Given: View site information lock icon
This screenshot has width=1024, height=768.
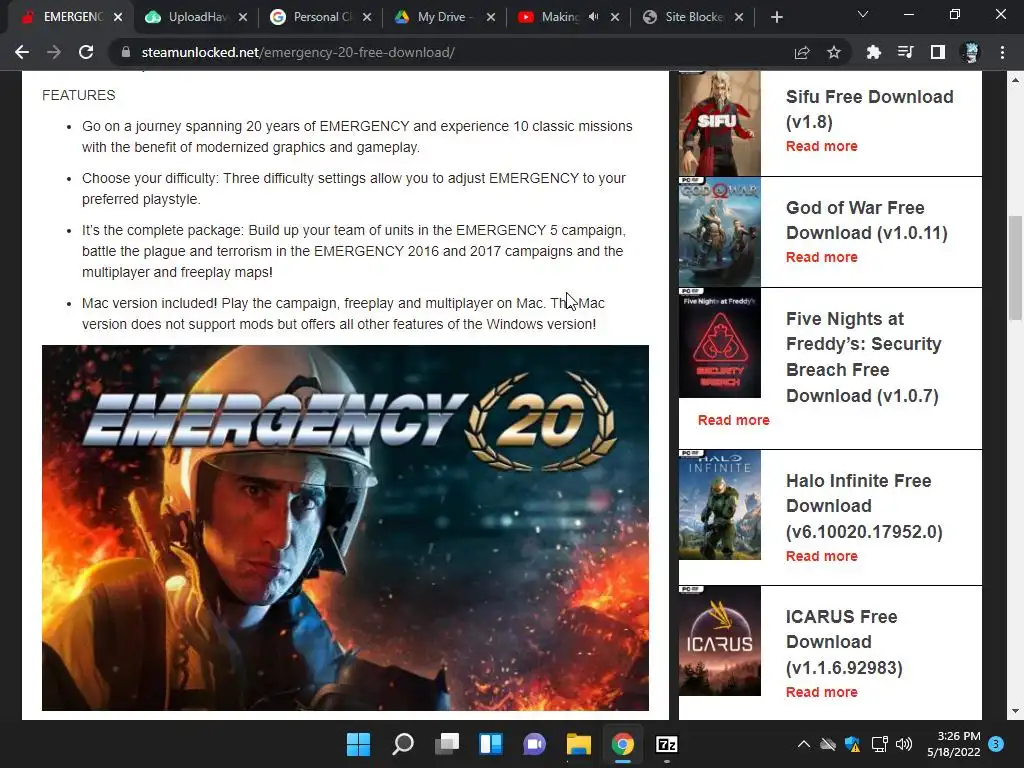Looking at the screenshot, I should [x=125, y=52].
